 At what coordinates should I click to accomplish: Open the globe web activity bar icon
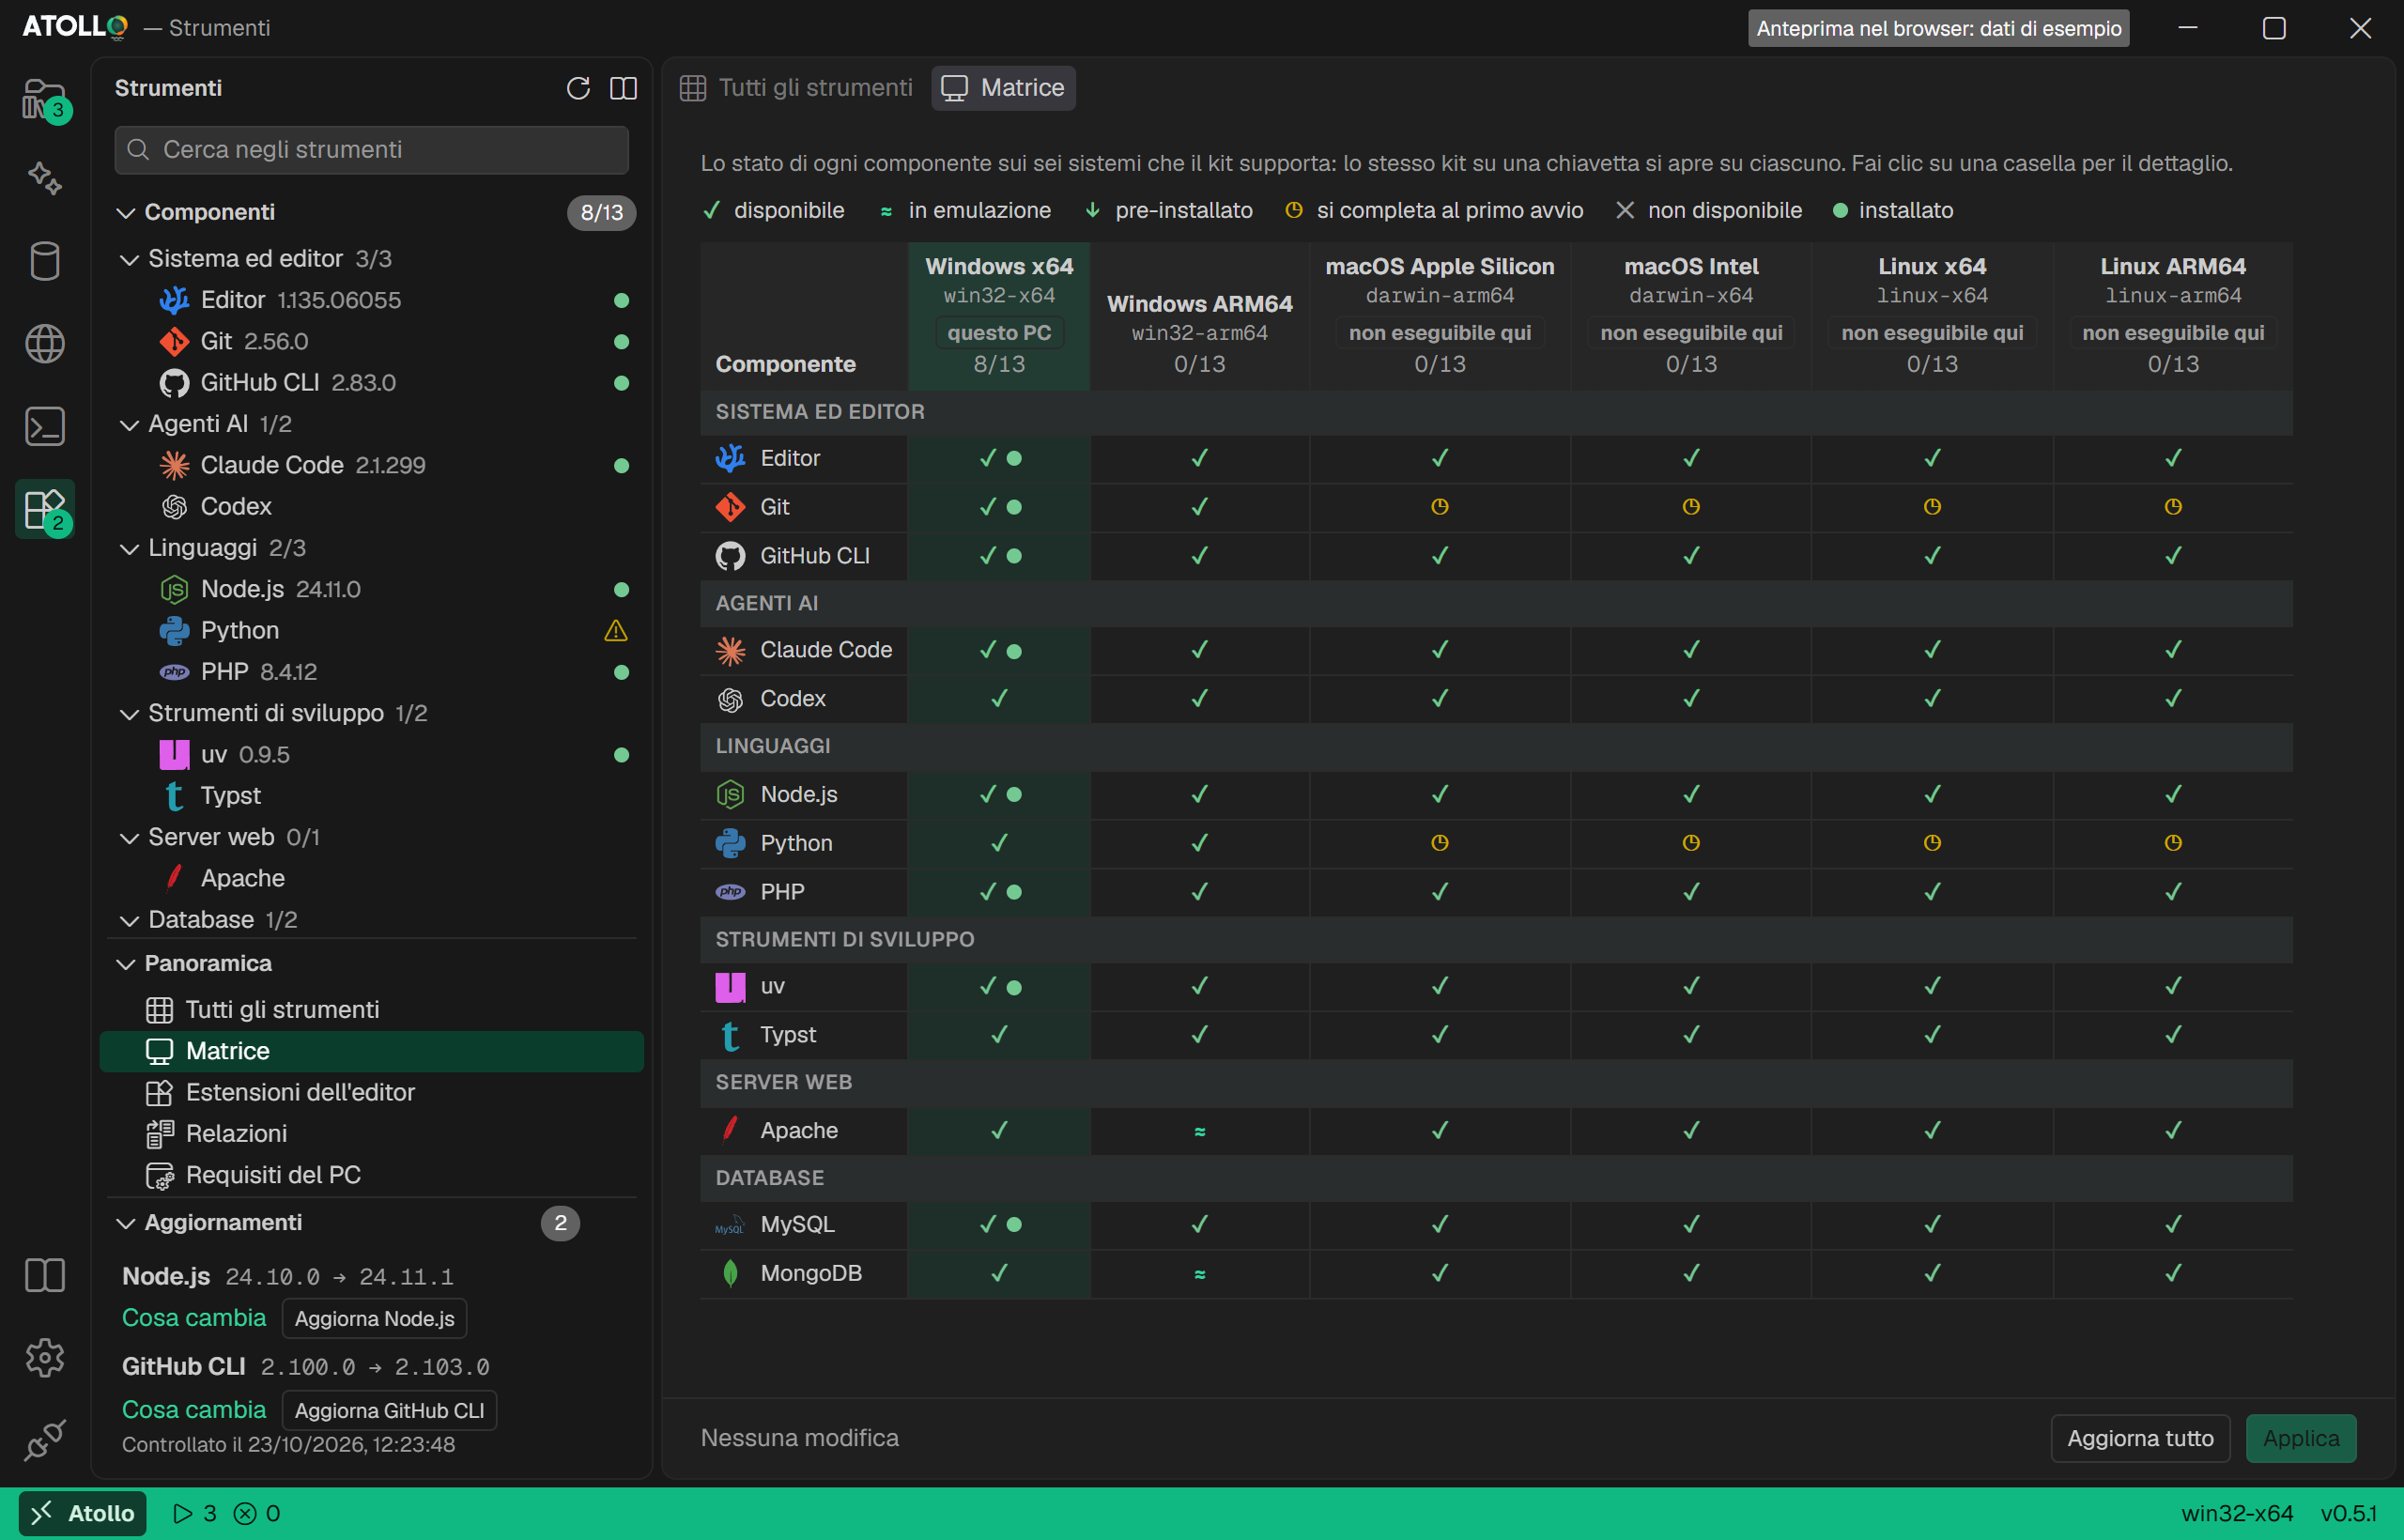(x=45, y=344)
